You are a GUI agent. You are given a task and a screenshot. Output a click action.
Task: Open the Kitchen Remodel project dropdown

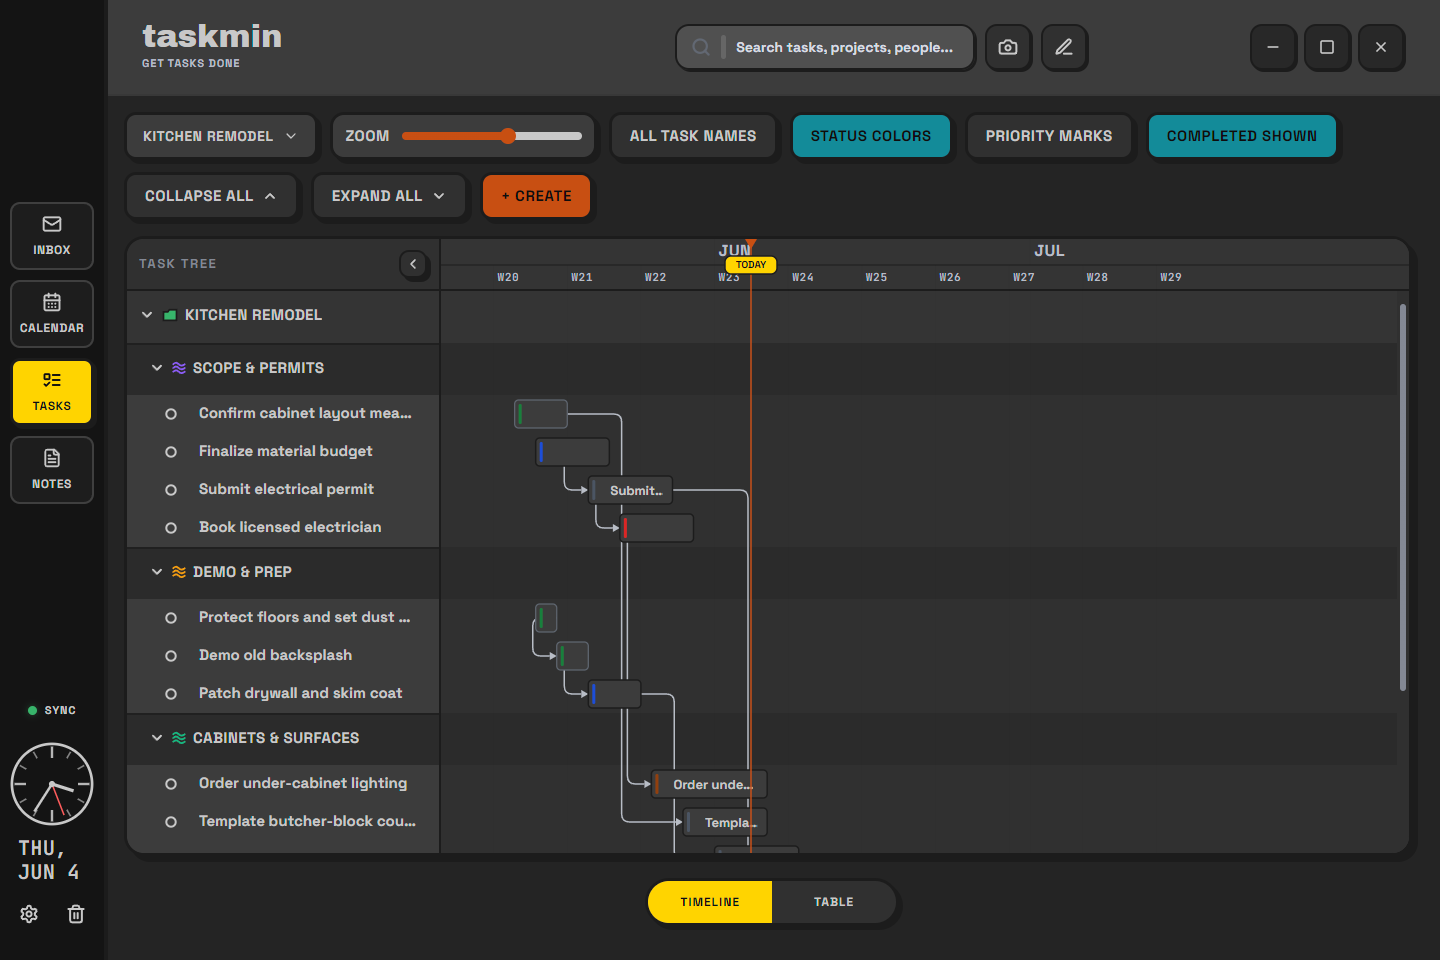[x=220, y=136]
